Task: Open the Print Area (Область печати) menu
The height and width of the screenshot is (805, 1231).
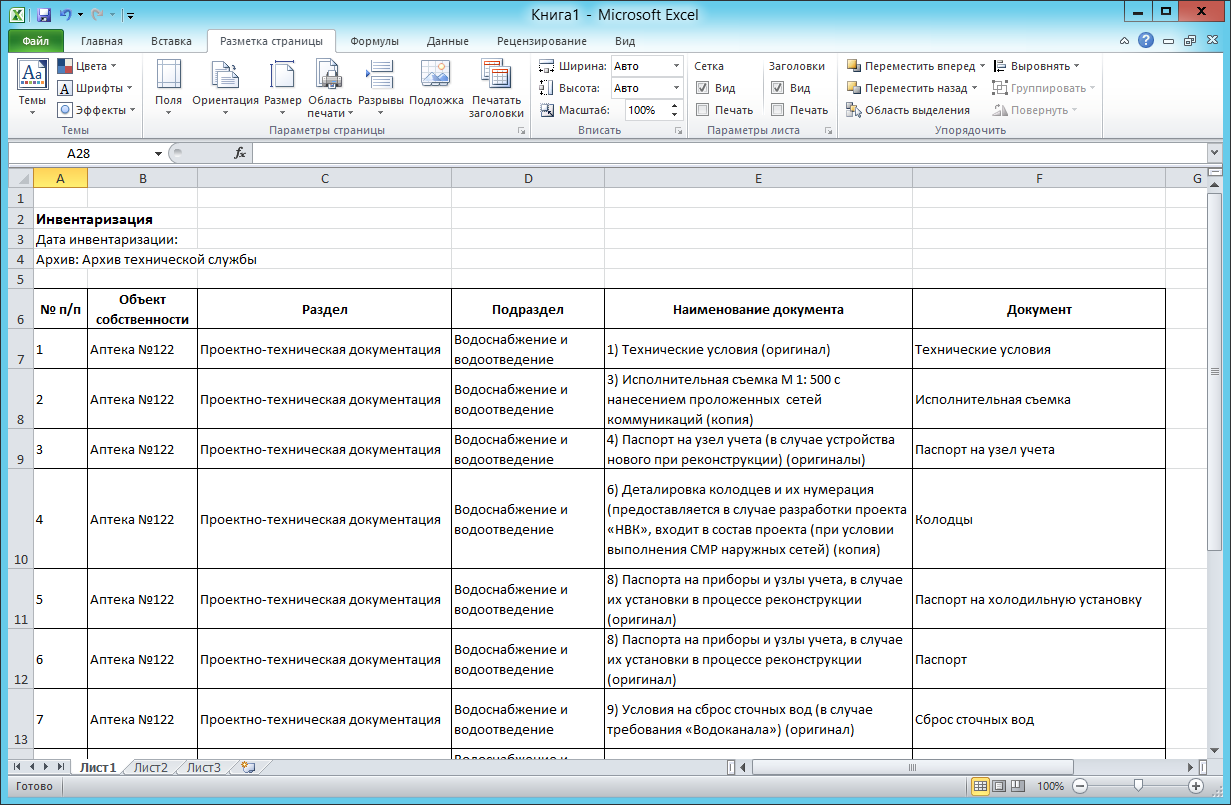Action: (330, 87)
